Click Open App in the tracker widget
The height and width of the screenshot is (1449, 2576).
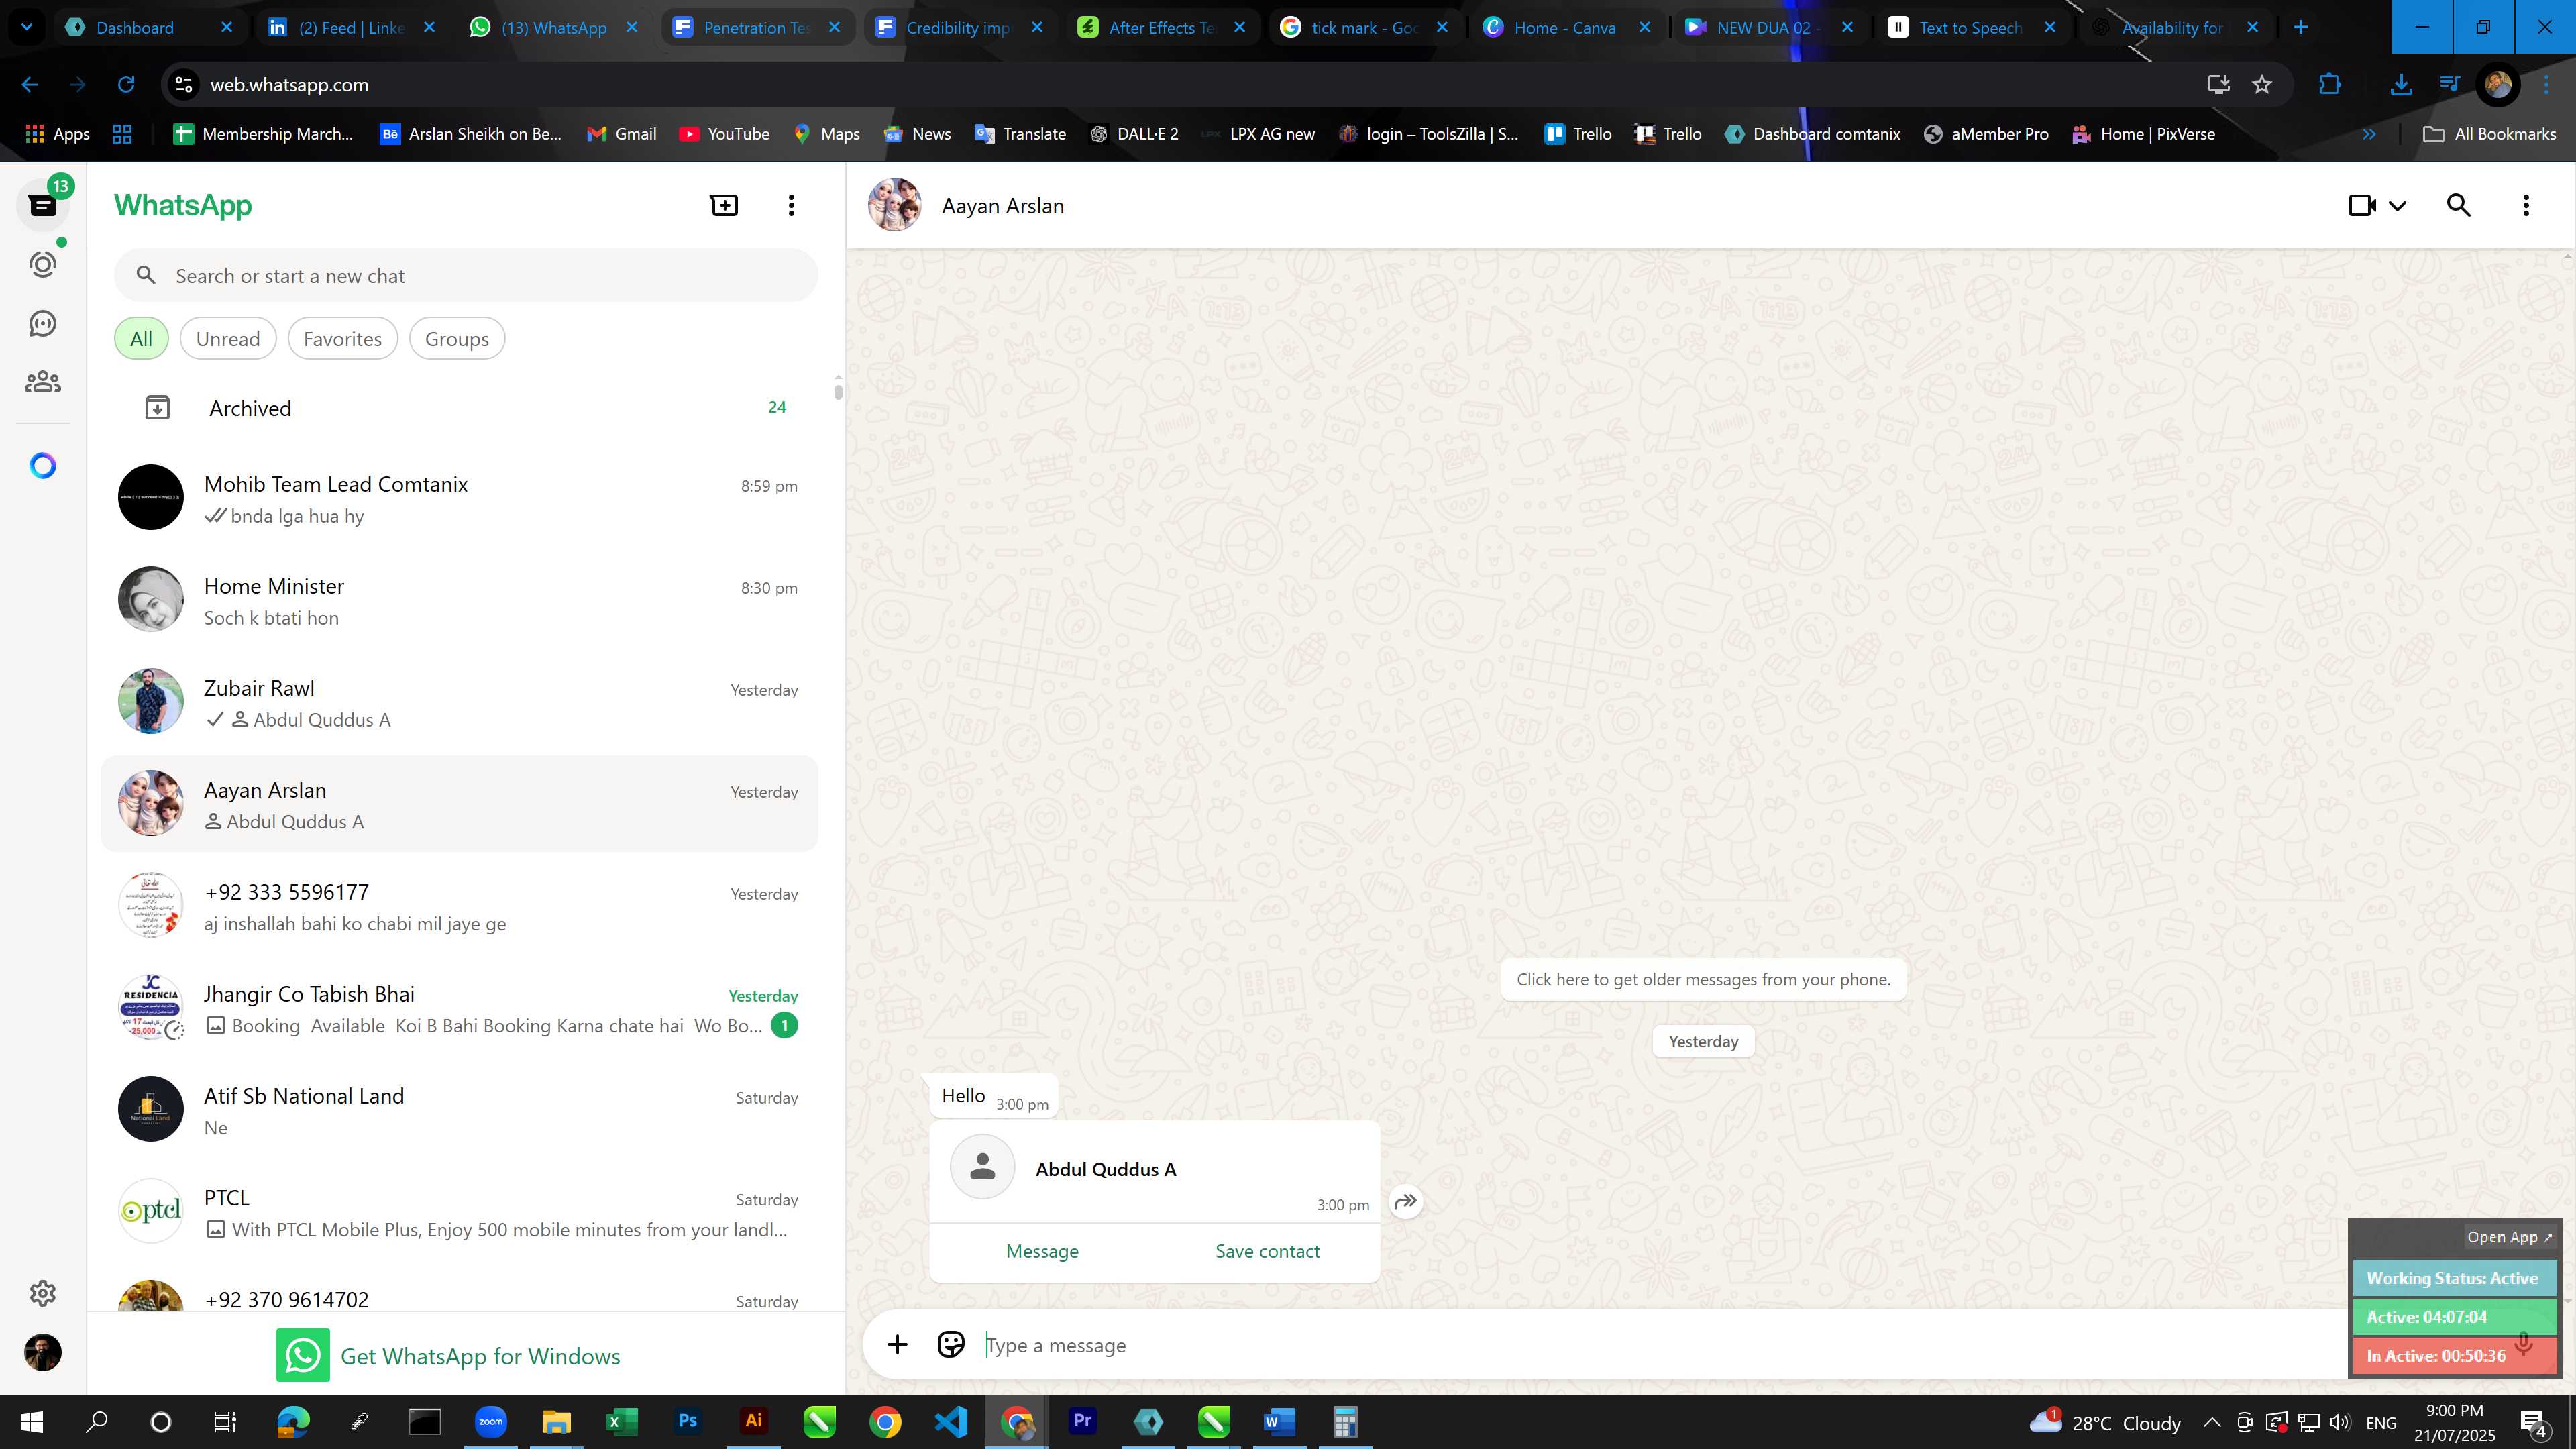[x=2508, y=1237]
